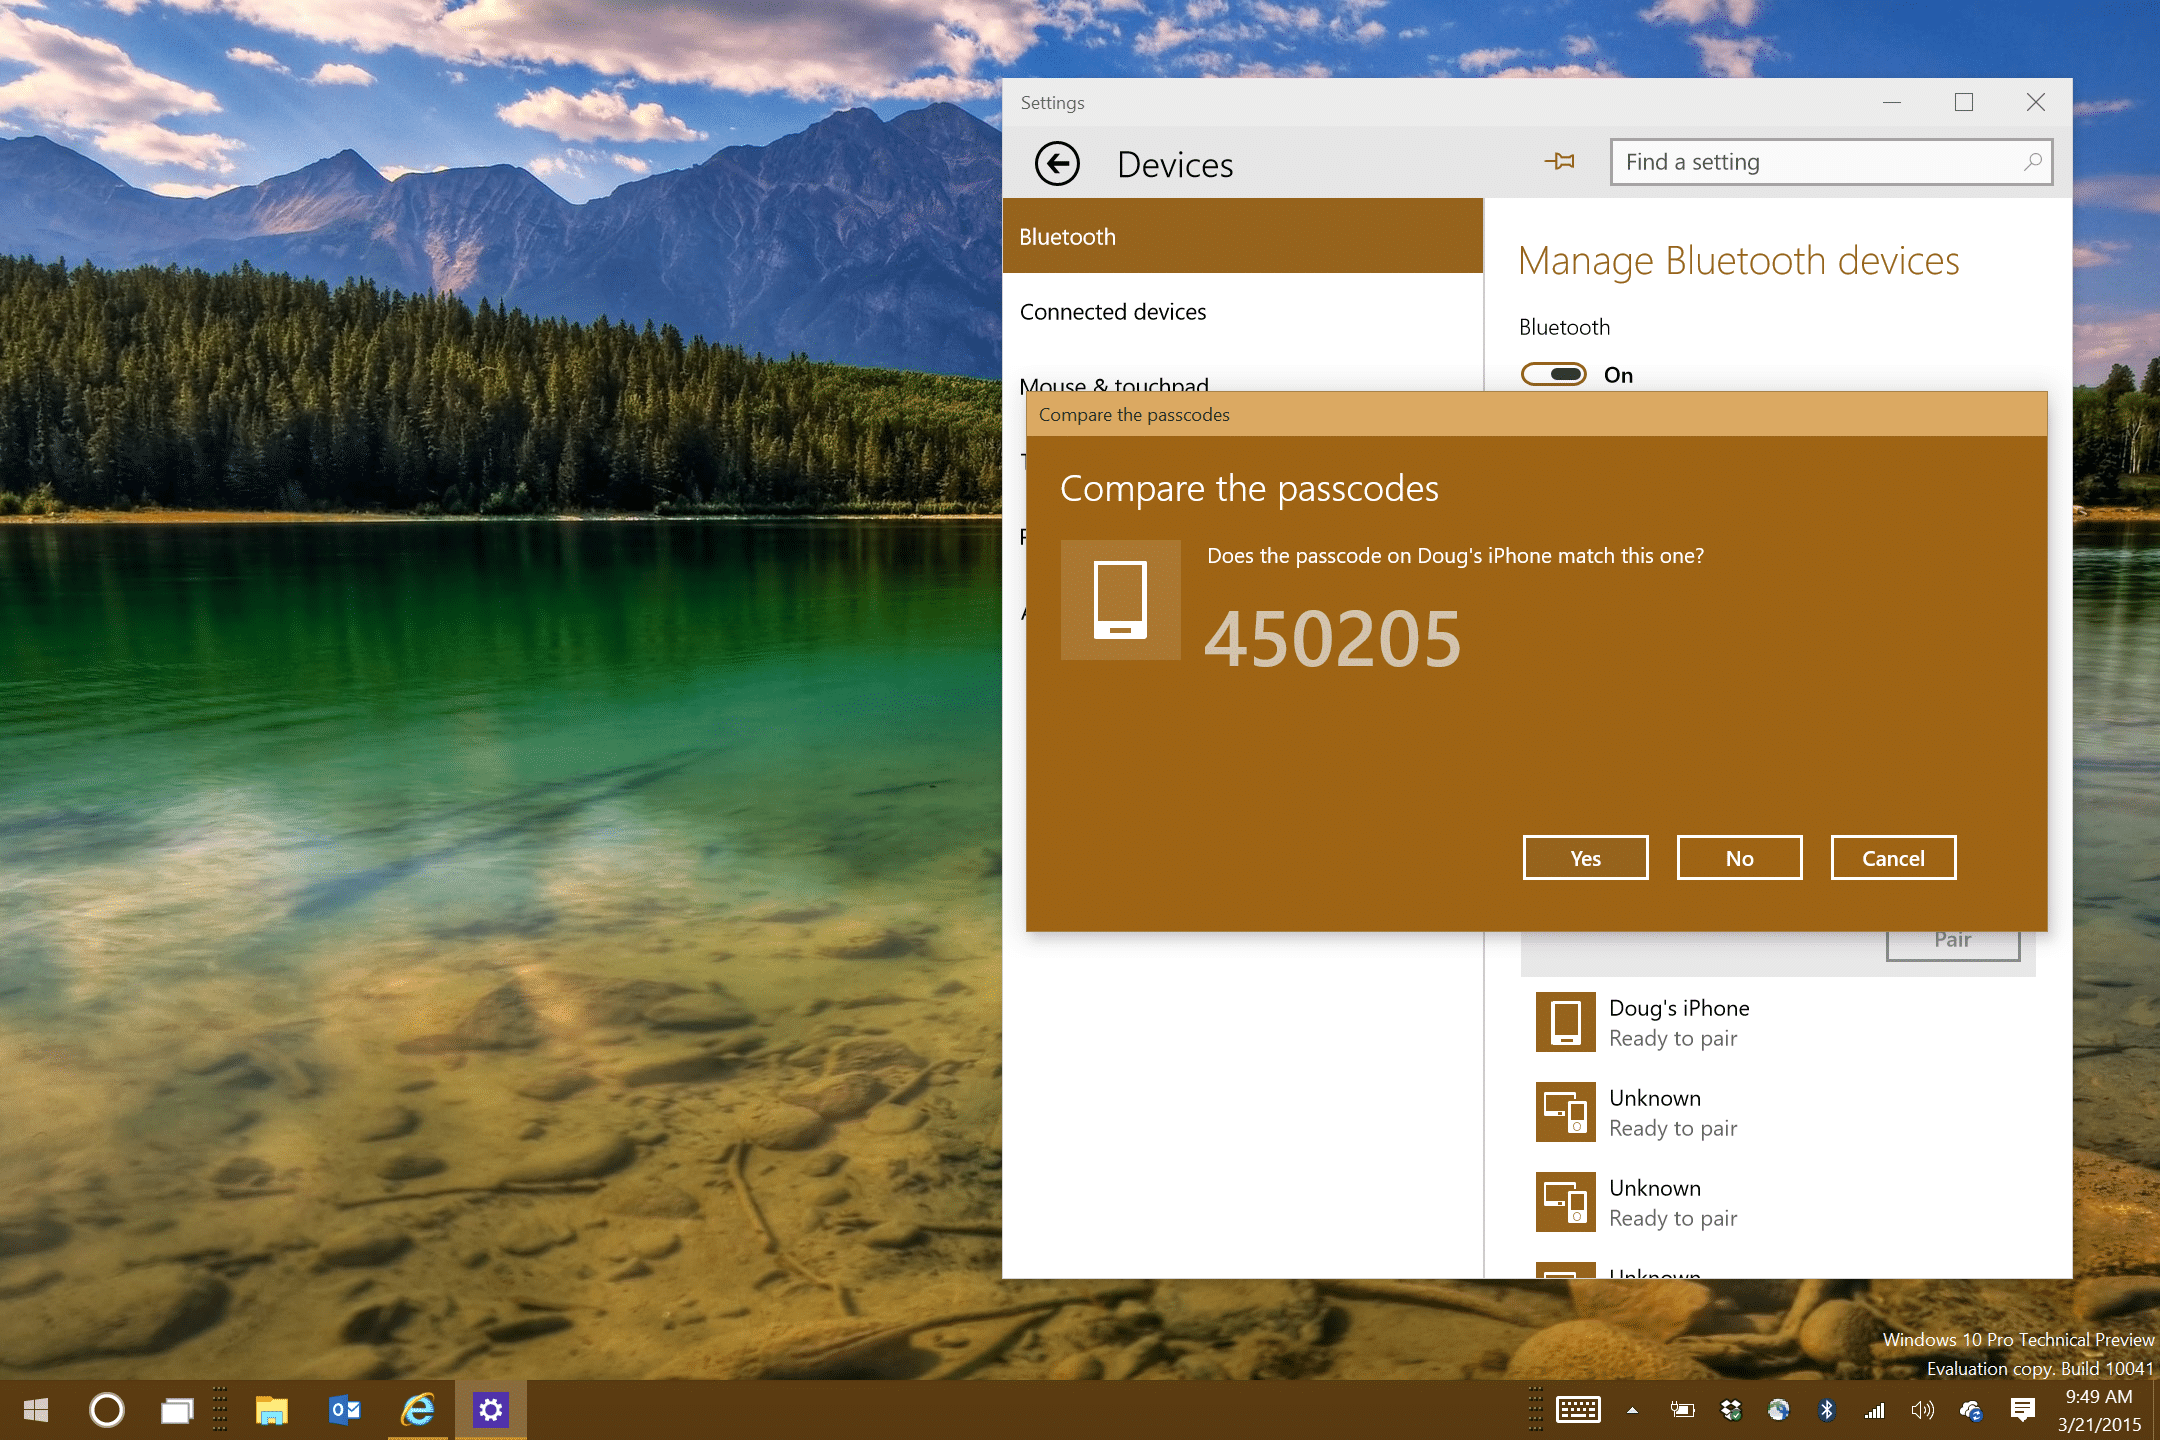Minimize the Settings window

(1892, 102)
